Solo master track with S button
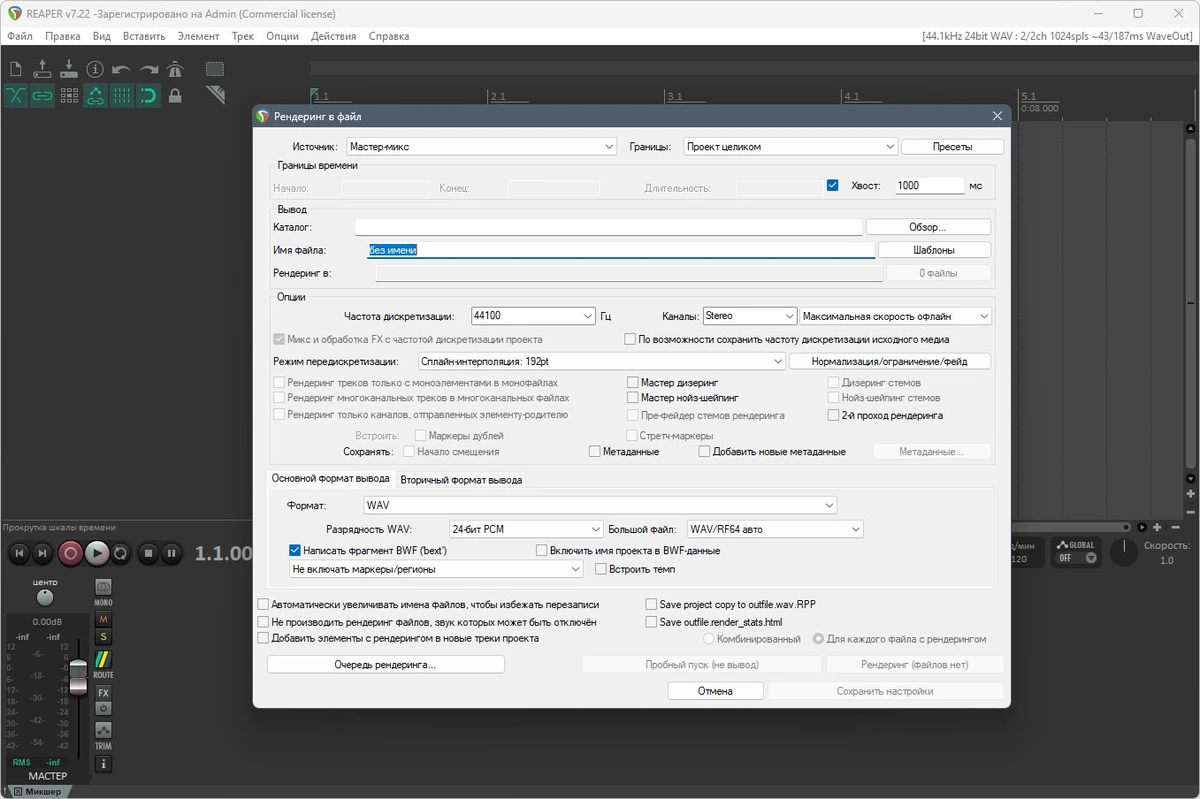Image resolution: width=1200 pixels, height=799 pixels. (103, 637)
